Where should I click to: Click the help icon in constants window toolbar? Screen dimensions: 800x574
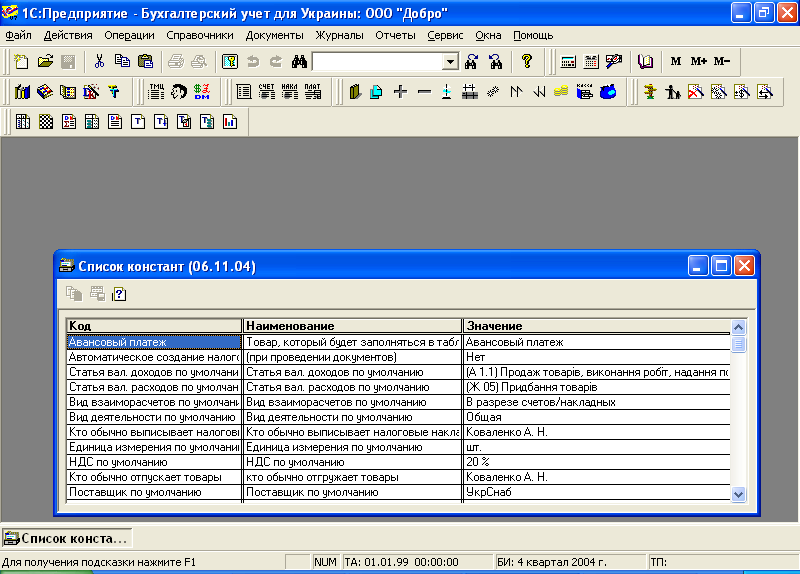tap(119, 294)
